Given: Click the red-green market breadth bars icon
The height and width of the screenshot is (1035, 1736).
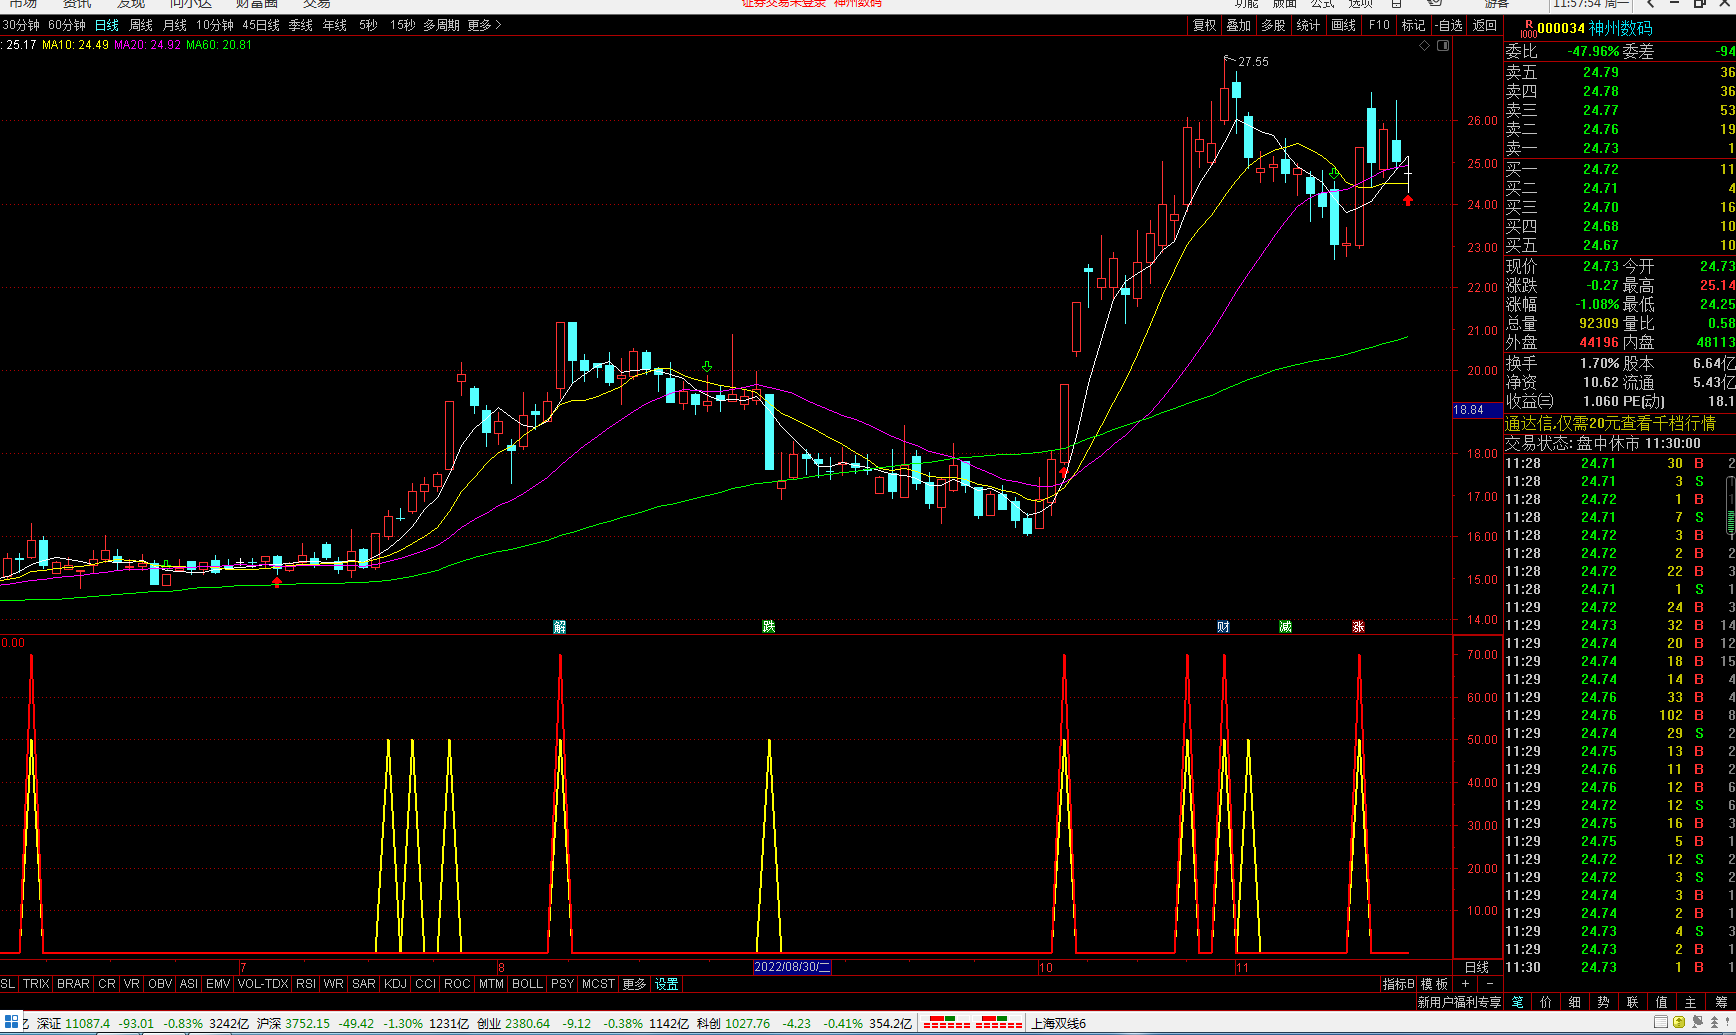Looking at the screenshot, I should [x=972, y=1023].
